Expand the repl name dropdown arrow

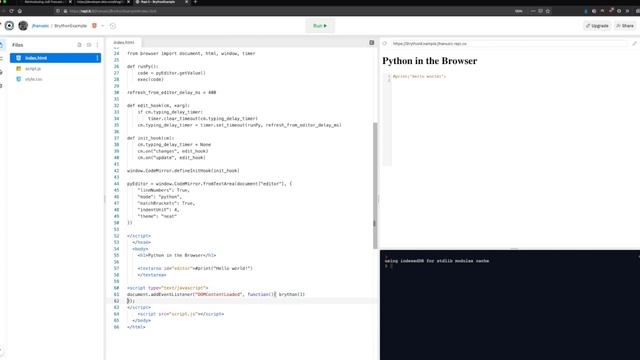[102, 26]
